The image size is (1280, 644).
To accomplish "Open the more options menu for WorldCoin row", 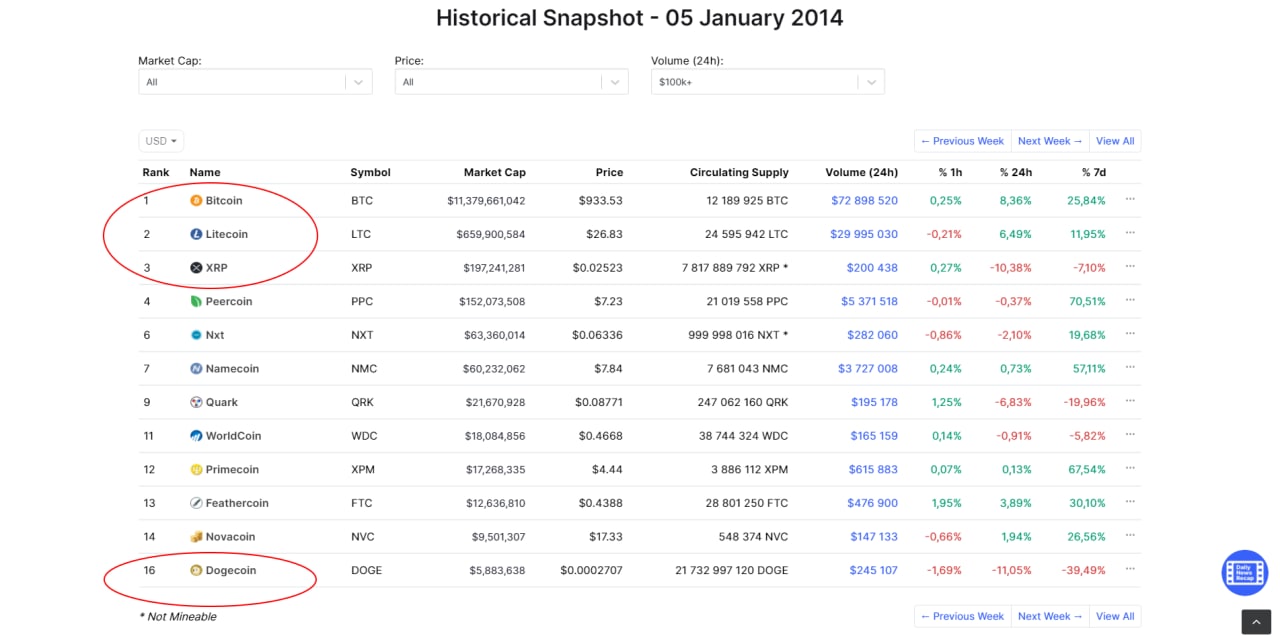I will tap(1130, 434).
